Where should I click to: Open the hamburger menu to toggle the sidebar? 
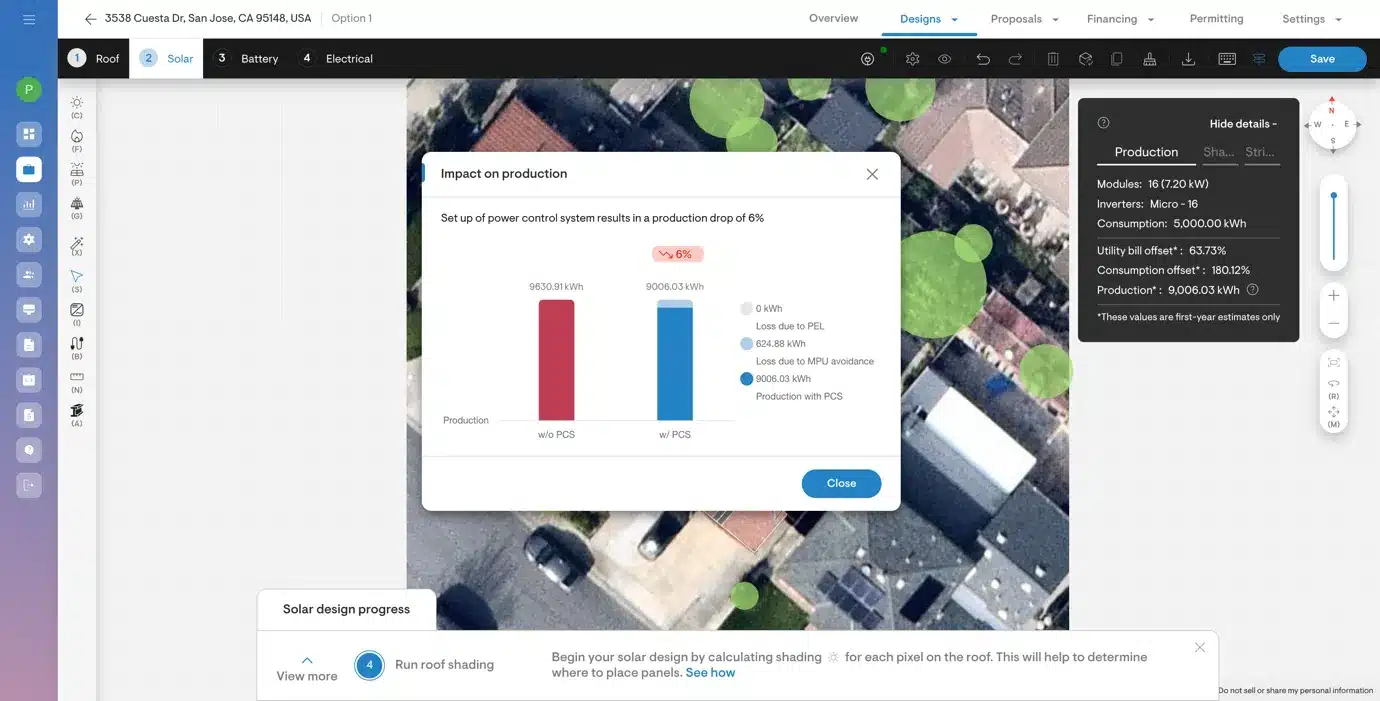pos(29,19)
